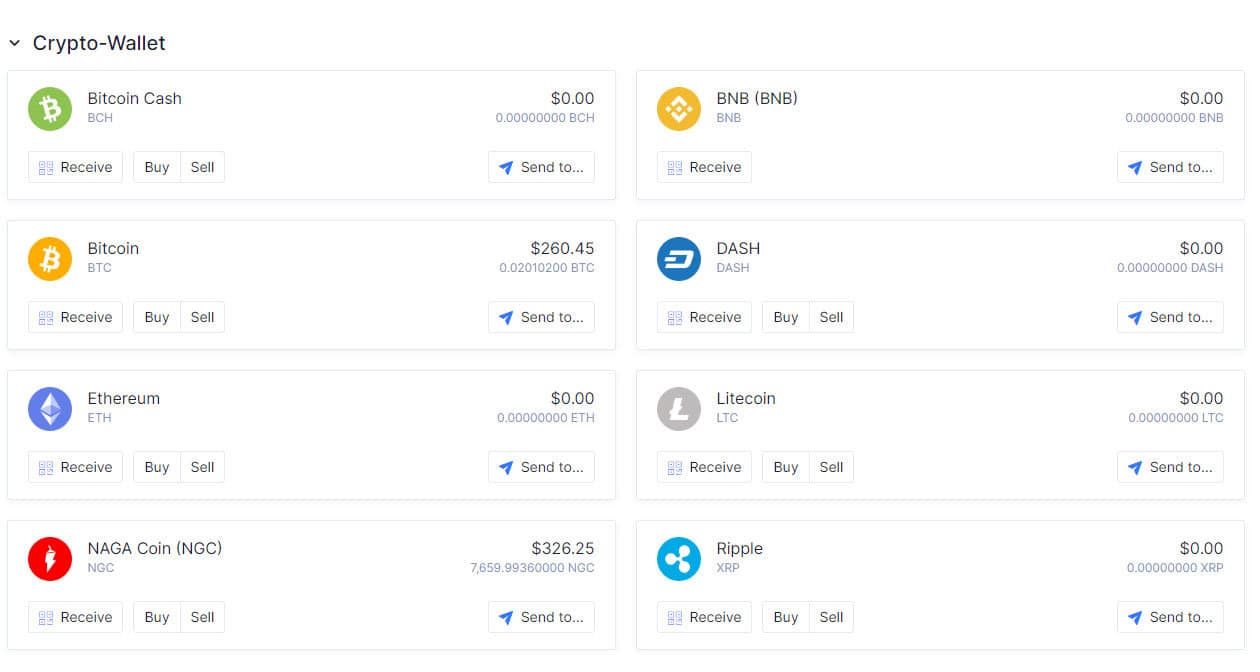Buy NAGA Coin
The height and width of the screenshot is (672, 1260).
coord(157,617)
